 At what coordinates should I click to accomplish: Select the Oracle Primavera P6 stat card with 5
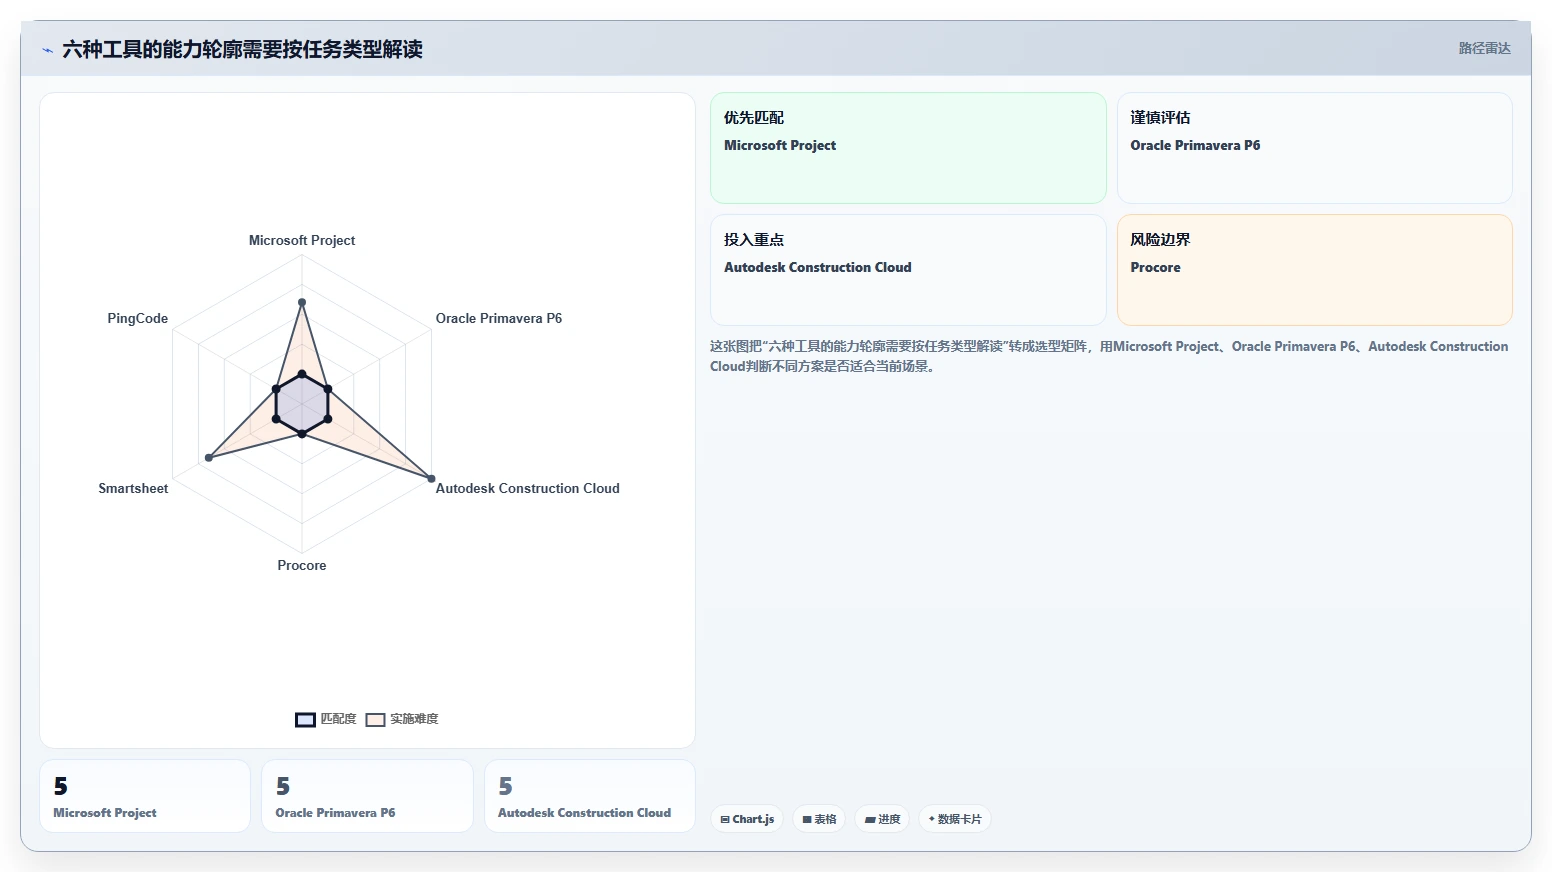(367, 796)
